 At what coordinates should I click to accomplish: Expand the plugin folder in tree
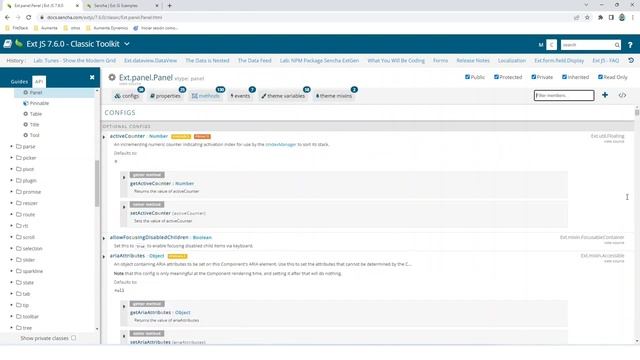11,180
